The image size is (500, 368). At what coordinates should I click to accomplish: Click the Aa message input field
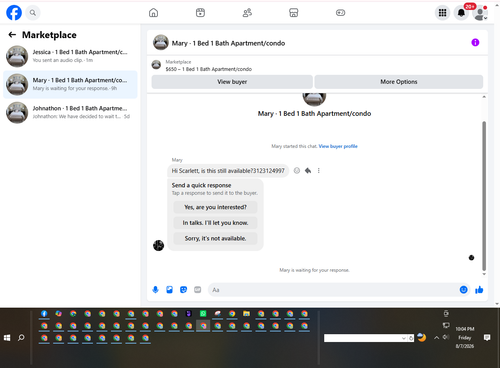pyautogui.click(x=333, y=290)
